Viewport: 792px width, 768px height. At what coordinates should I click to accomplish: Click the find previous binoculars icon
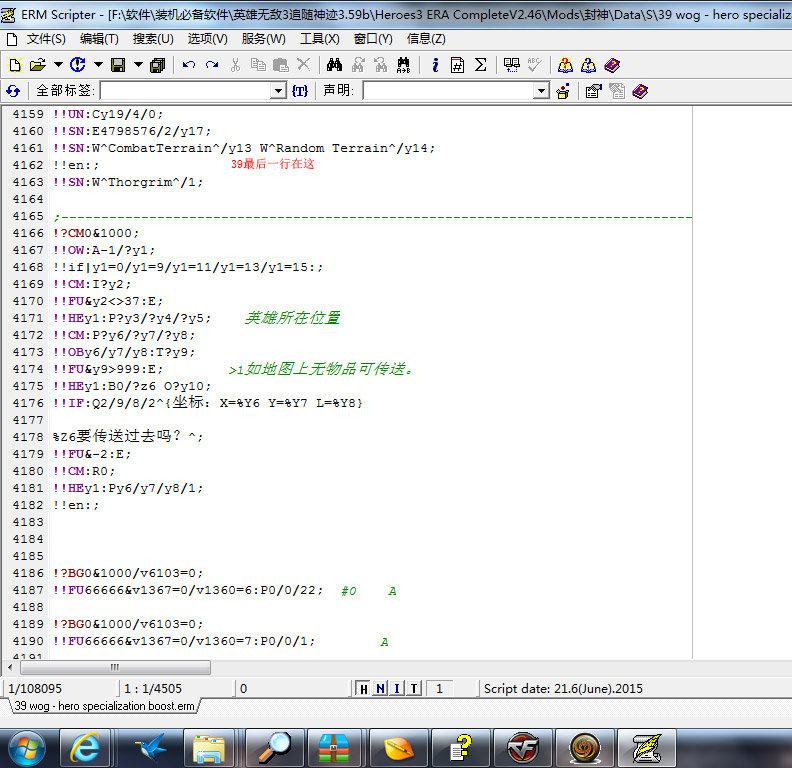pyautogui.click(x=358, y=65)
